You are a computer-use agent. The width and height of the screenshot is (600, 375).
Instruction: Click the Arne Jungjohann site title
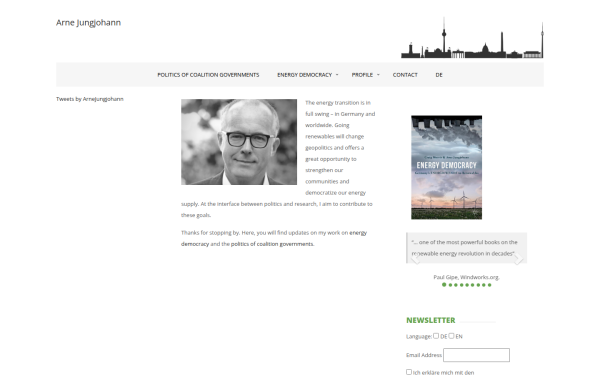[x=88, y=23]
